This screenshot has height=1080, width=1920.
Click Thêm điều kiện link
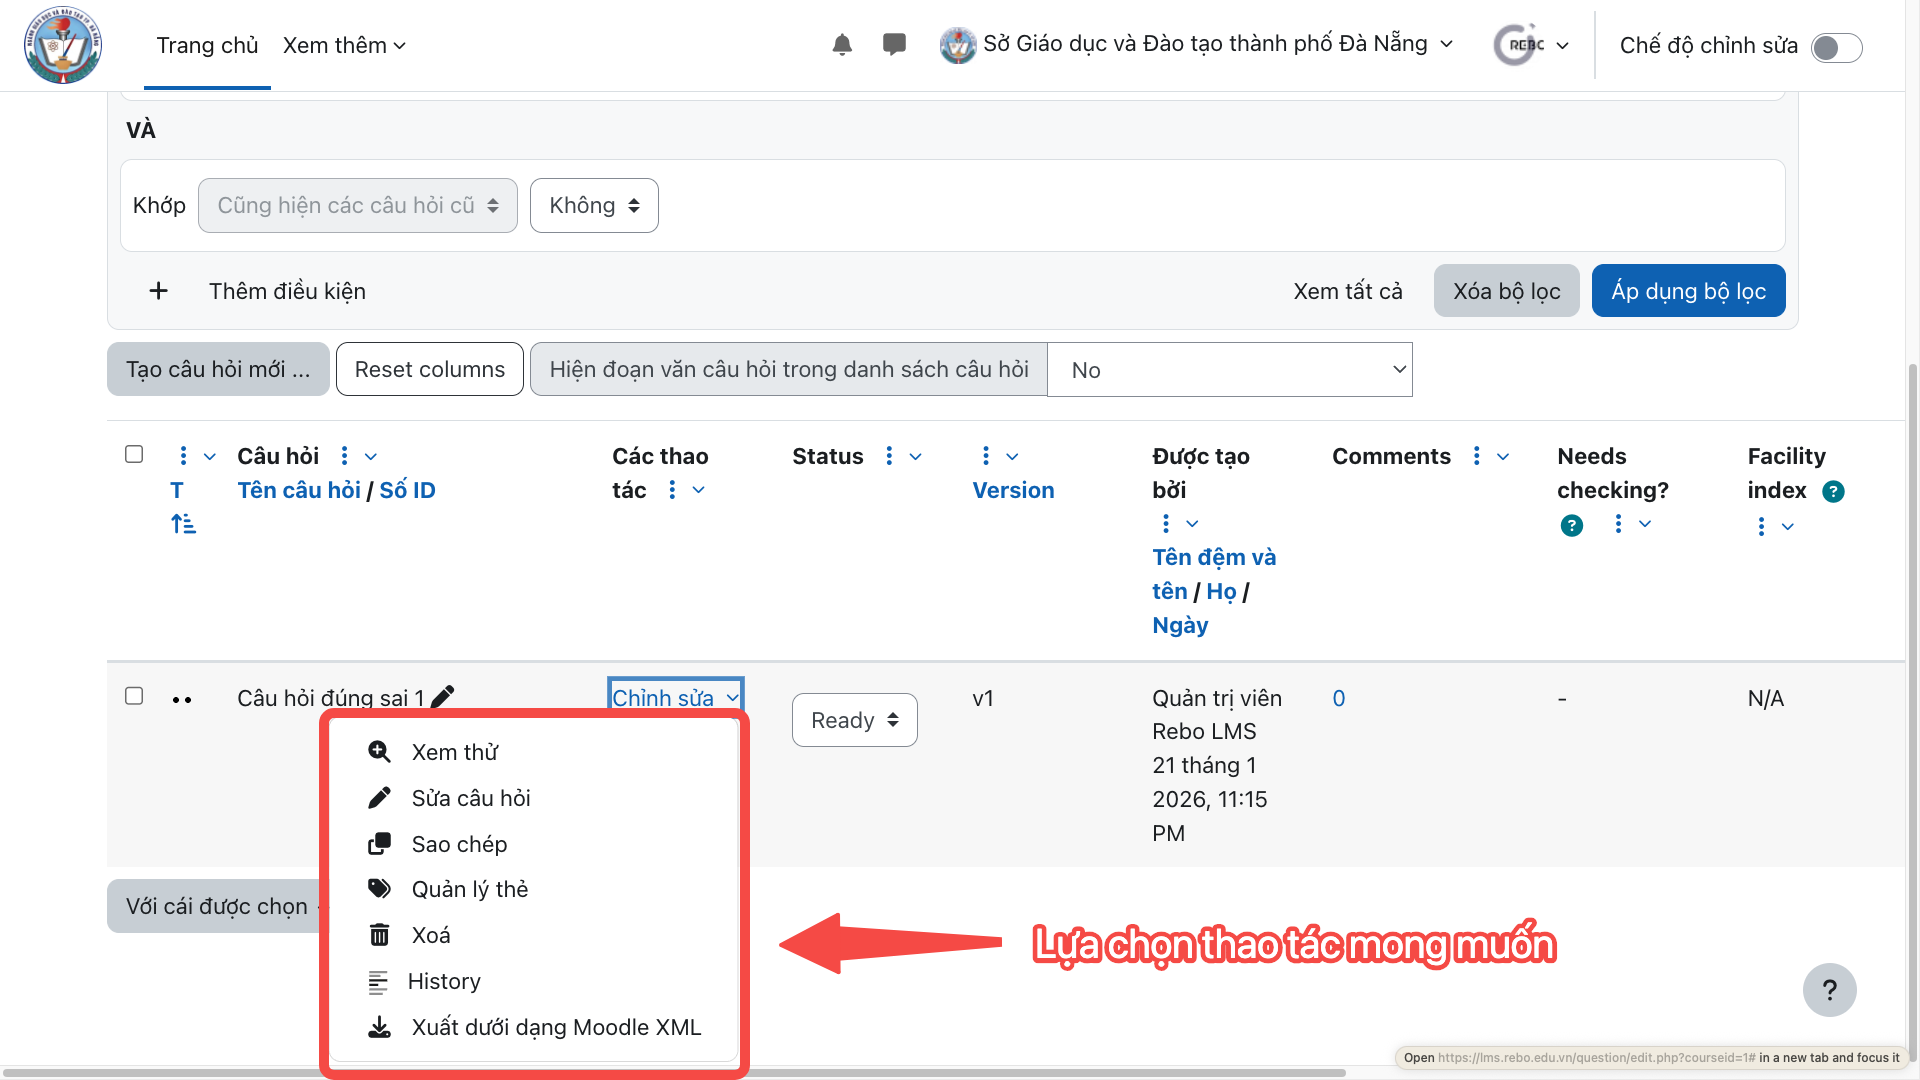[x=287, y=291]
